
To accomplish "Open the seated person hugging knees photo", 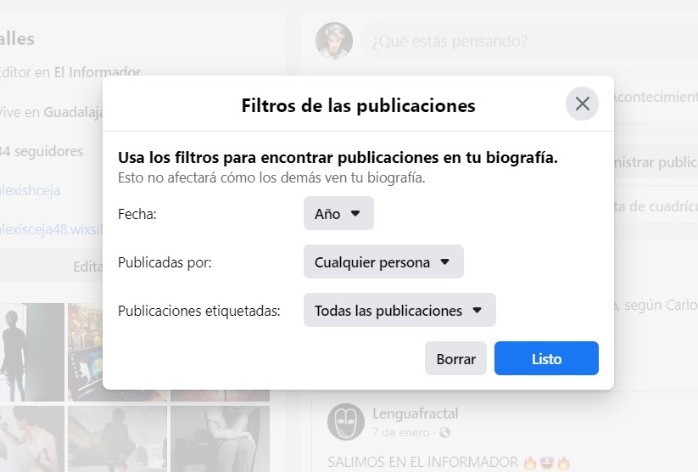I will click(219, 438).
